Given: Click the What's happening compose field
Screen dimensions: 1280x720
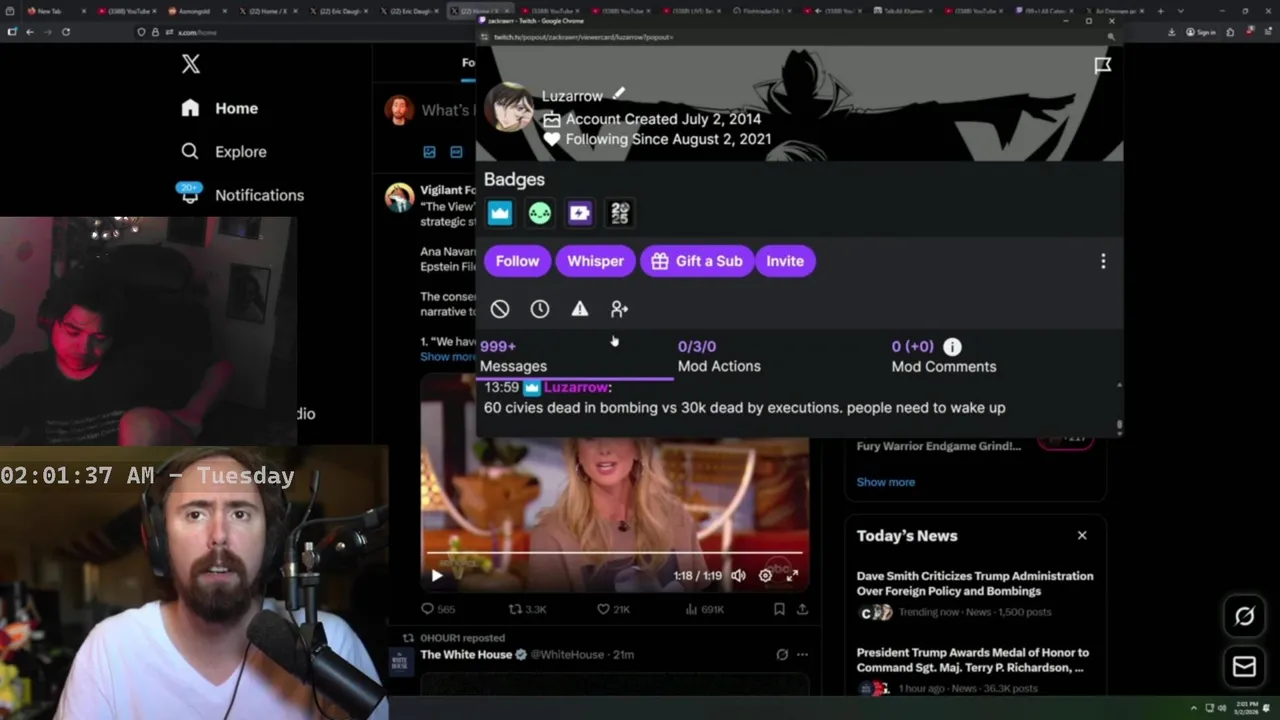Looking at the screenshot, I should pyautogui.click(x=447, y=110).
